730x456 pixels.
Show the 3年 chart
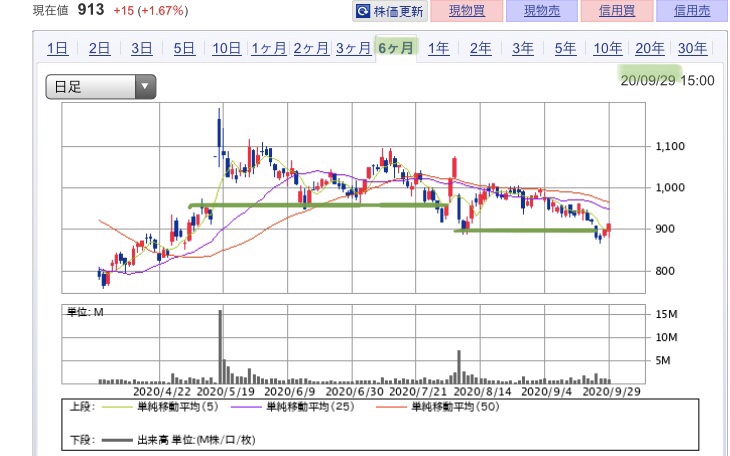click(x=523, y=48)
